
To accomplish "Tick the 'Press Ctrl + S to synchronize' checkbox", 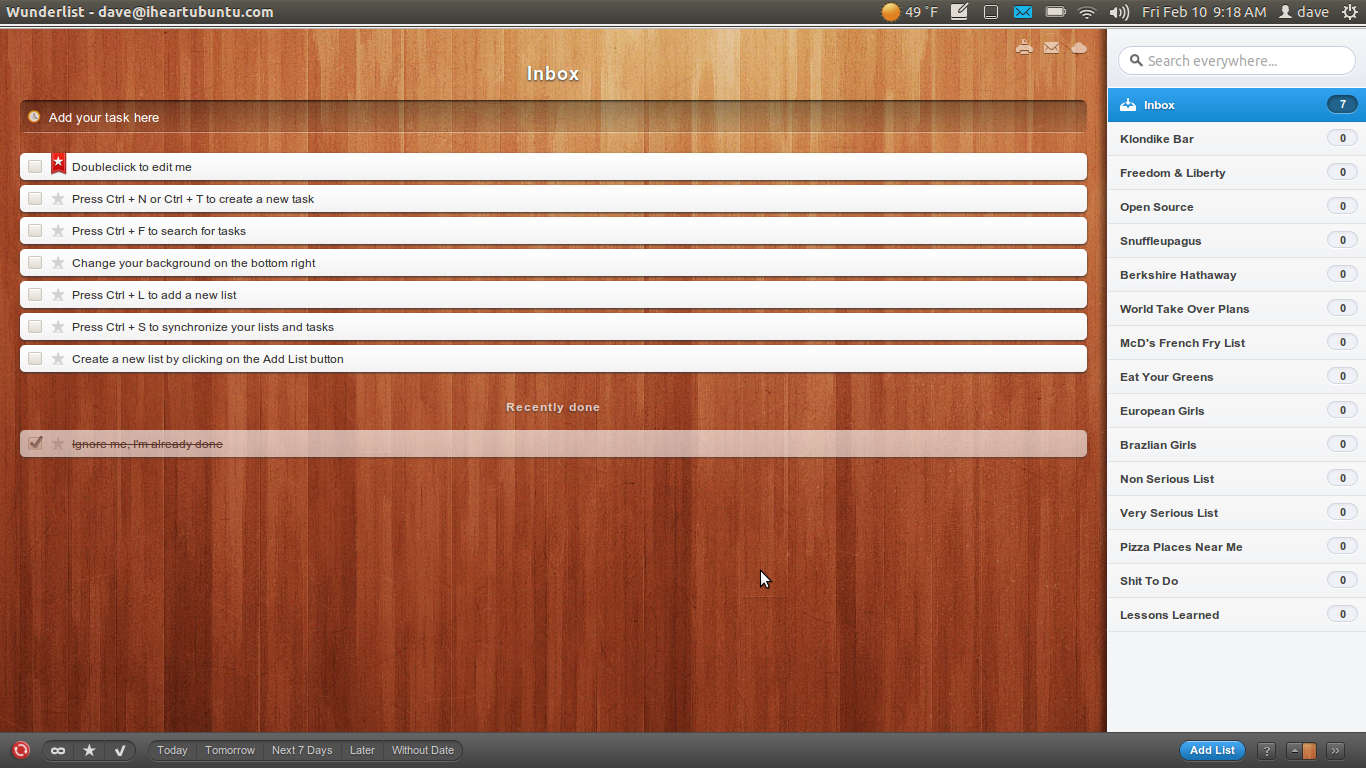I will coord(35,326).
